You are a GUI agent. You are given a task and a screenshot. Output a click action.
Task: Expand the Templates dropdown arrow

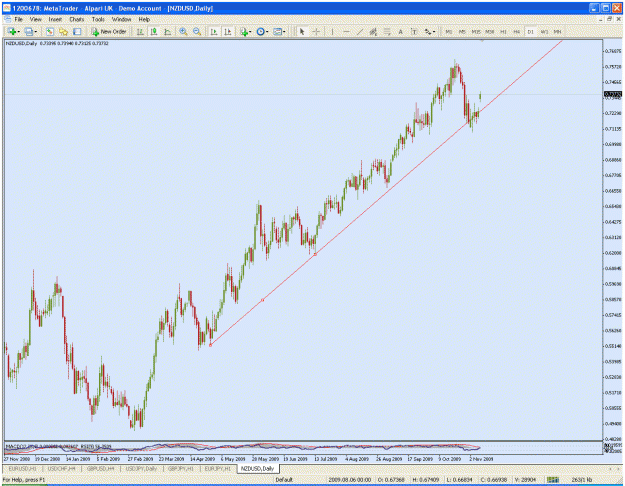[x=284, y=32]
